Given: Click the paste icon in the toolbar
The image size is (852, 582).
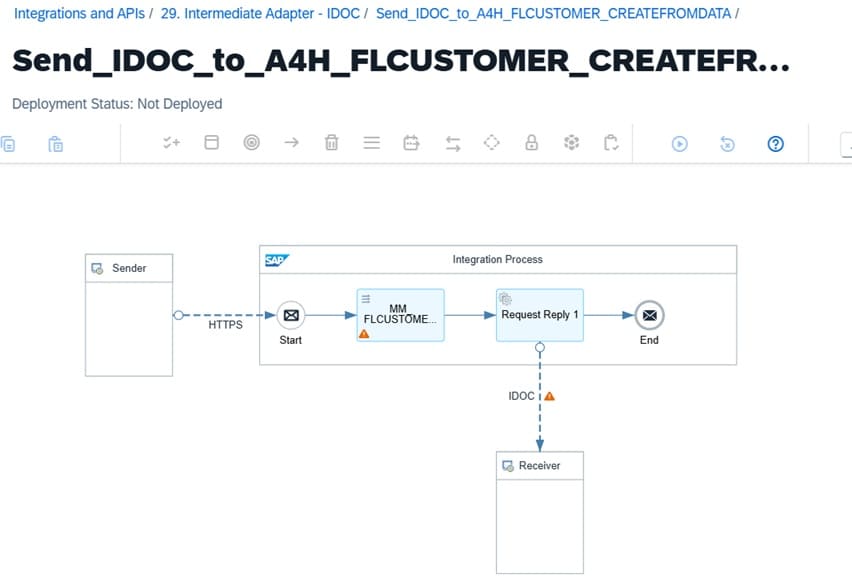Looking at the screenshot, I should tap(56, 143).
